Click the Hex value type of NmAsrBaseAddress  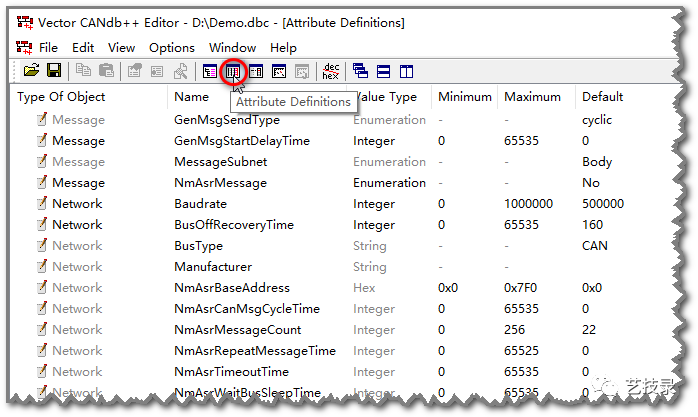click(364, 288)
